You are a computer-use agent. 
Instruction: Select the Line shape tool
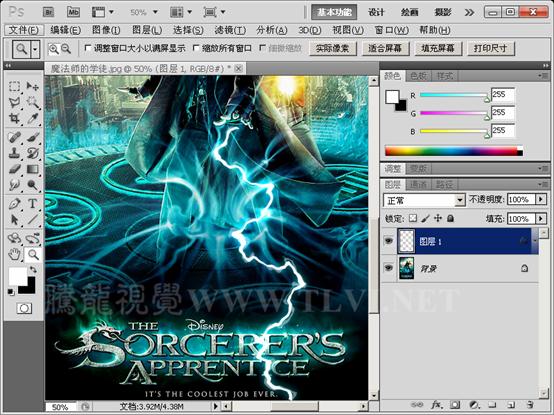(33, 220)
